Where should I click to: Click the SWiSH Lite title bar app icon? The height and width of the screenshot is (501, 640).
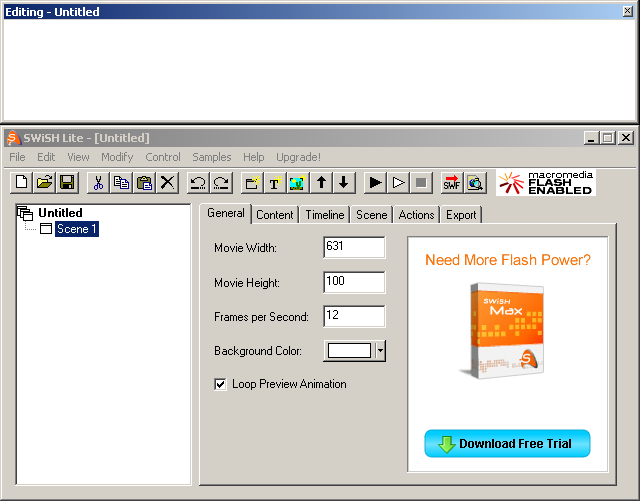click(13, 138)
